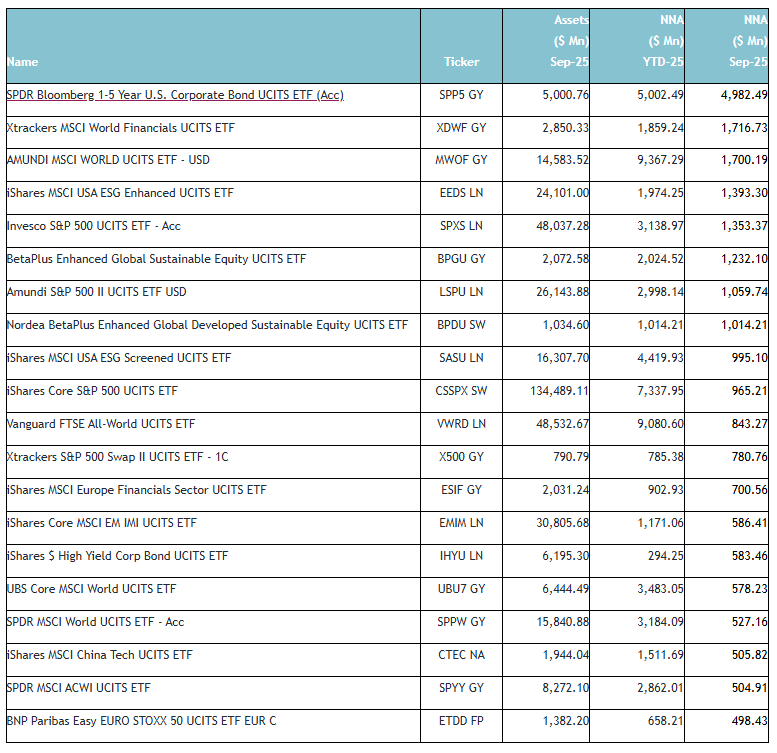
Task: Select the Assets Sep-25 column header
Action: click(571, 41)
